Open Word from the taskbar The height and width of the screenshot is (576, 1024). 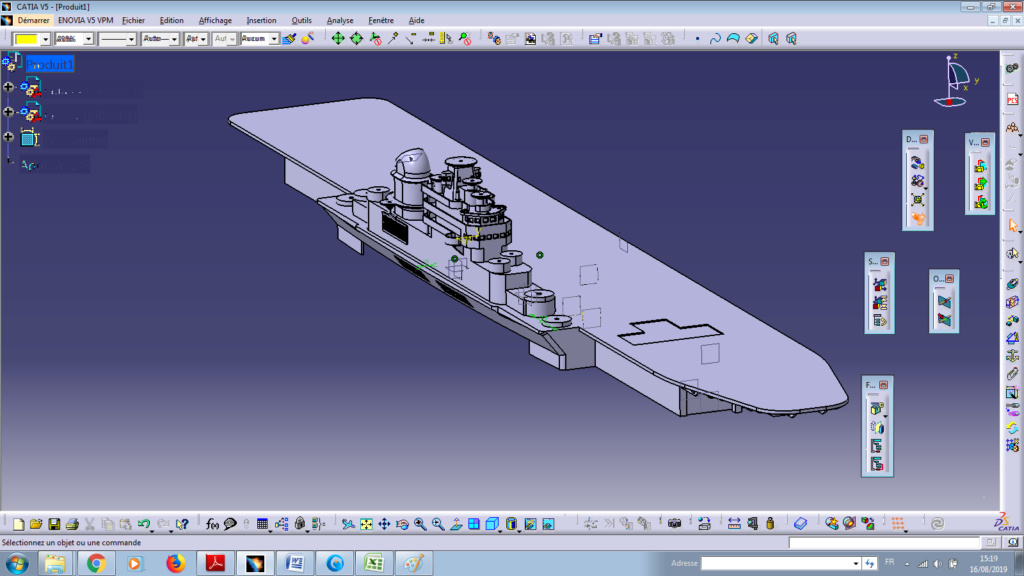(x=295, y=563)
